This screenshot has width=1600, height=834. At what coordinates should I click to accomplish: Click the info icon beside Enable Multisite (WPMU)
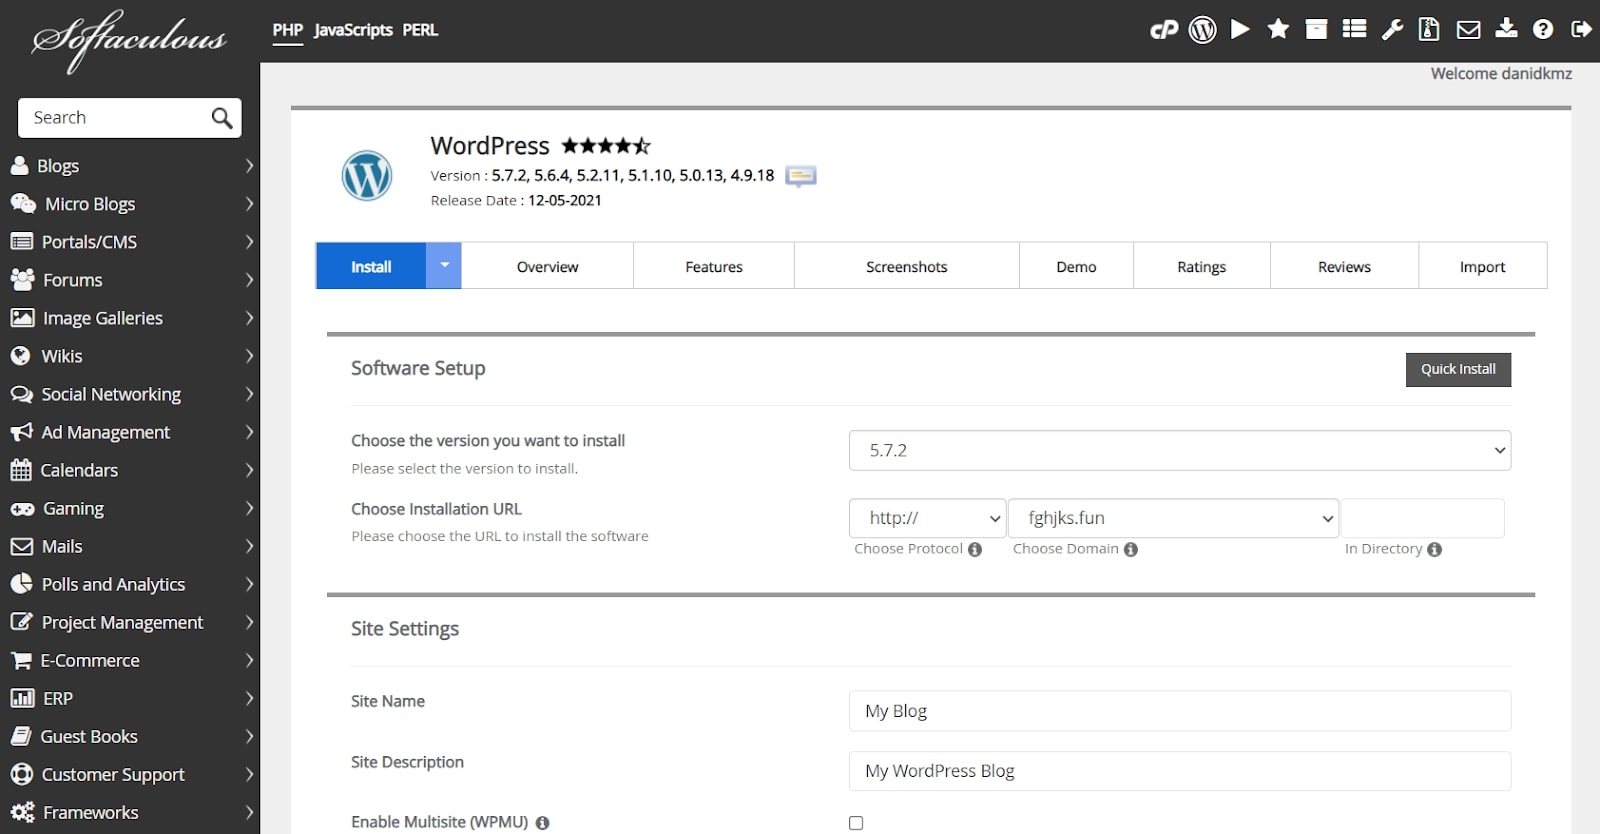click(542, 823)
